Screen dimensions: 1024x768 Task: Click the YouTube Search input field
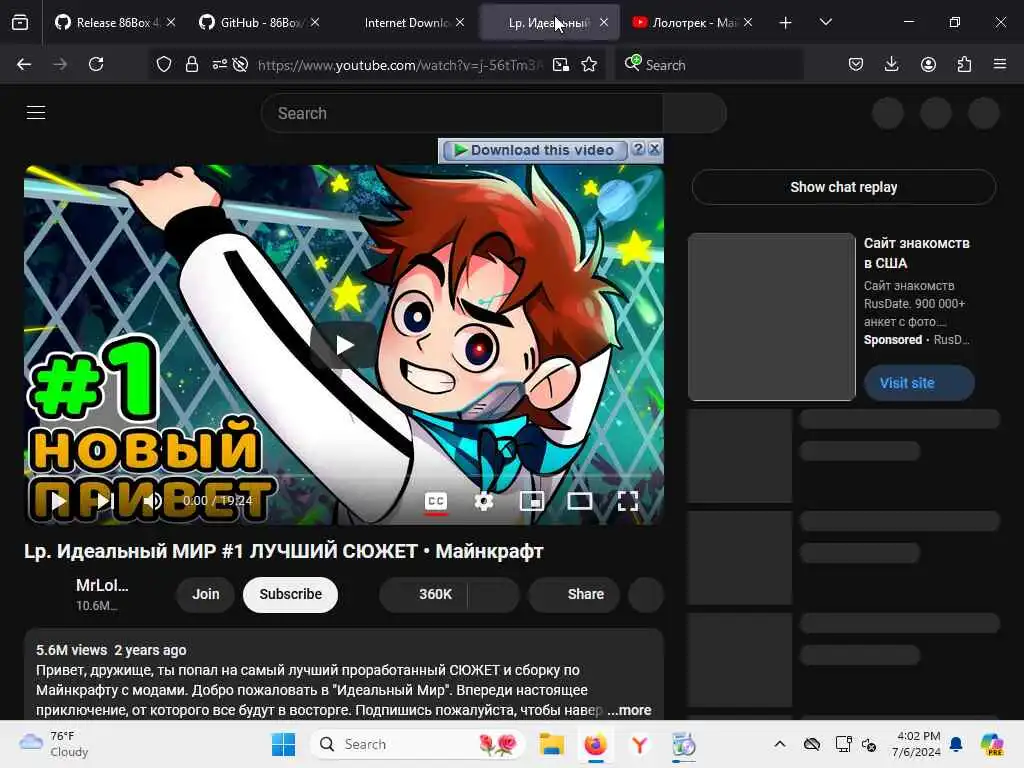(462, 113)
